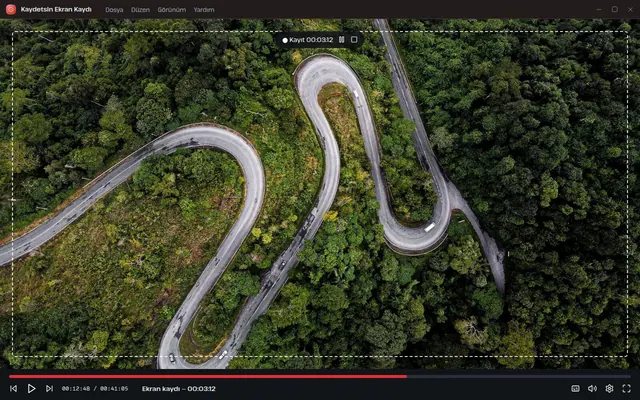Image resolution: width=640 pixels, height=400 pixels.
Task: Open the Yardım menu
Action: pos(204,10)
